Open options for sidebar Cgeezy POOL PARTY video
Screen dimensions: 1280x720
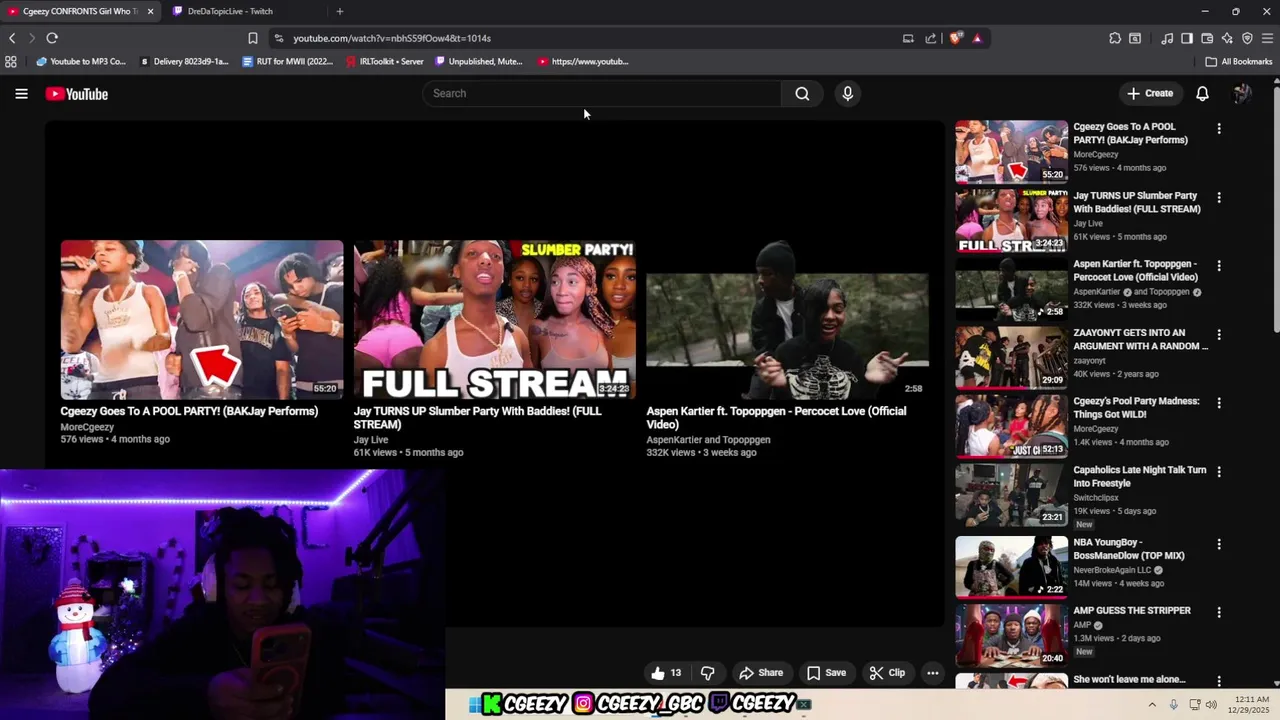pyautogui.click(x=1218, y=128)
